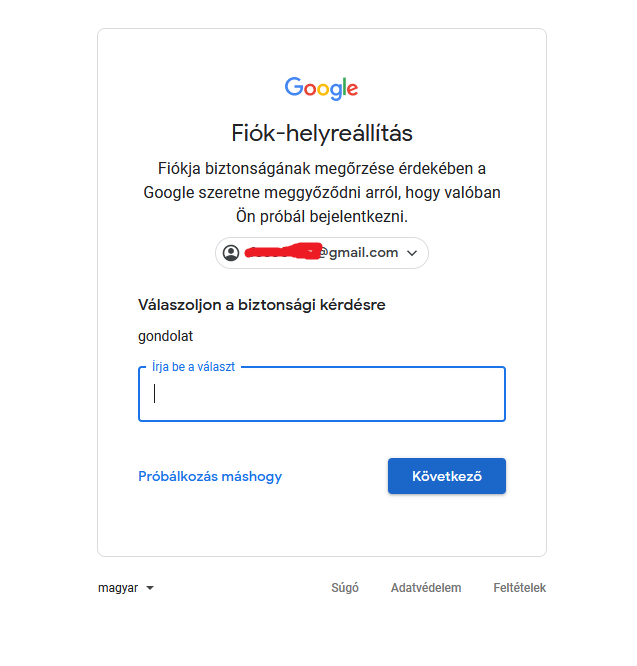The image size is (637, 666).
Task: Click the "Fiók-helyreállítás" heading
Action: pyautogui.click(x=321, y=133)
